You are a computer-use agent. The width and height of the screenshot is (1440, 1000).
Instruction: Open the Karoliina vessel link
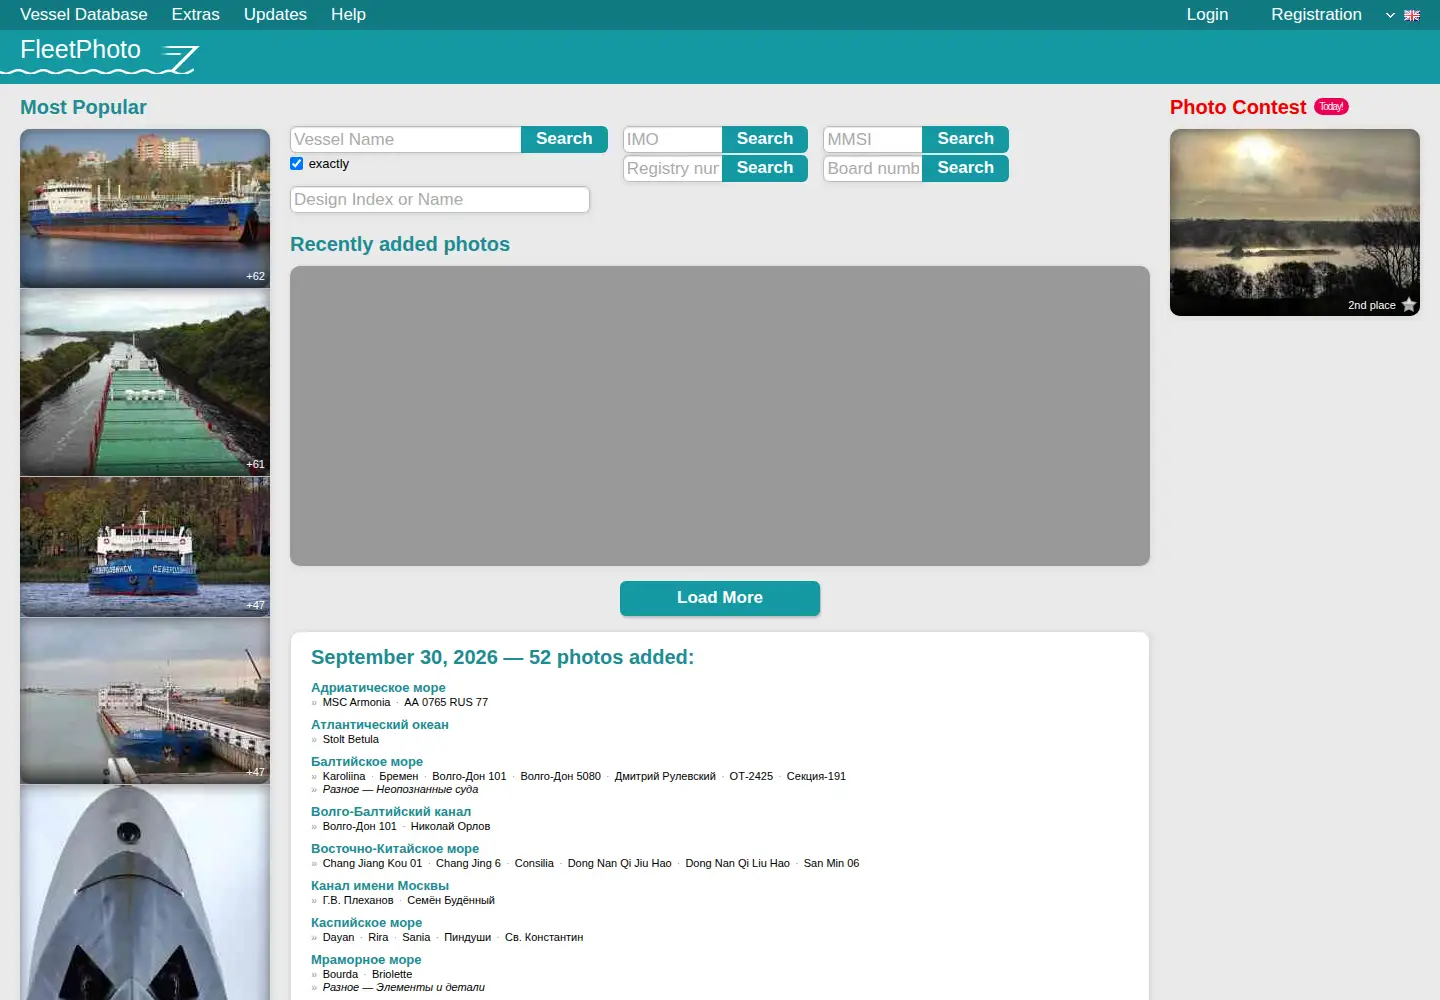pyautogui.click(x=344, y=776)
